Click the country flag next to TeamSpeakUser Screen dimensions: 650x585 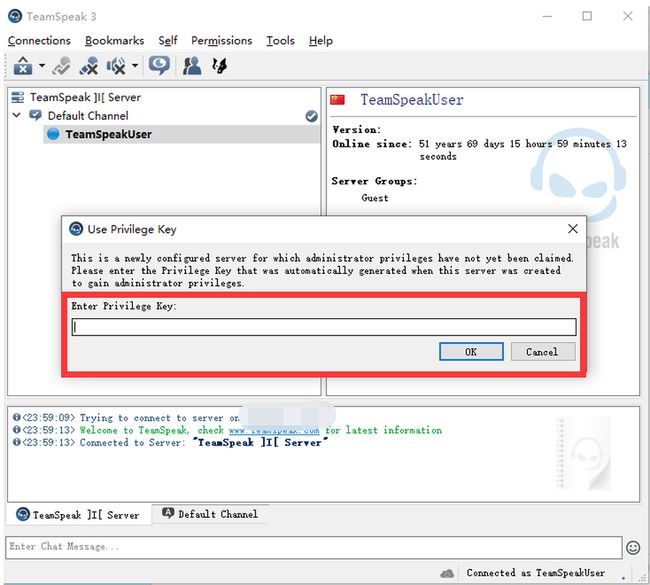[337, 100]
